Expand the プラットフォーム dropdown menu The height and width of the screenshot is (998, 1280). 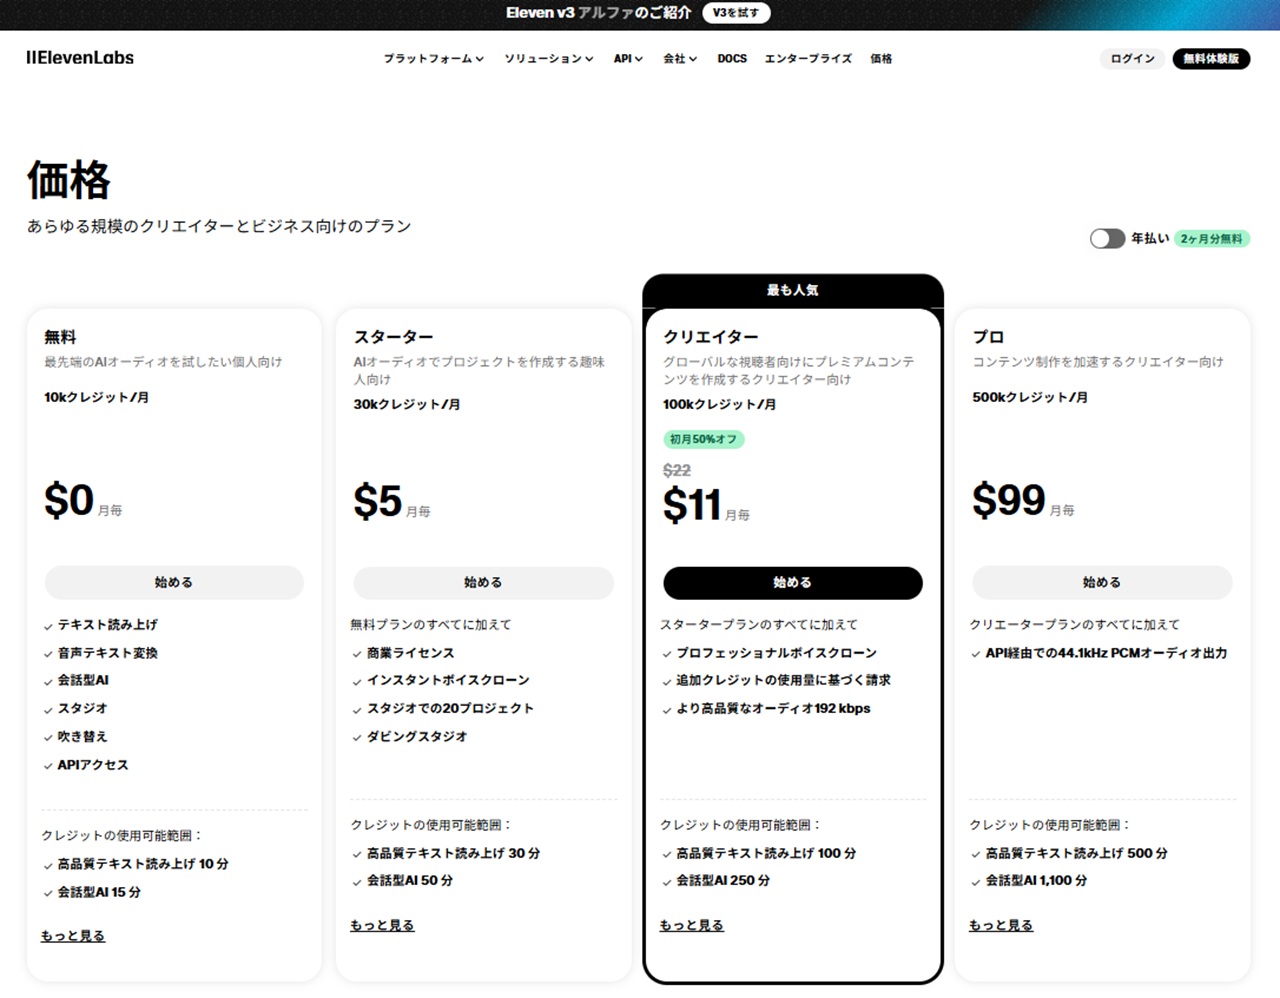coord(433,59)
